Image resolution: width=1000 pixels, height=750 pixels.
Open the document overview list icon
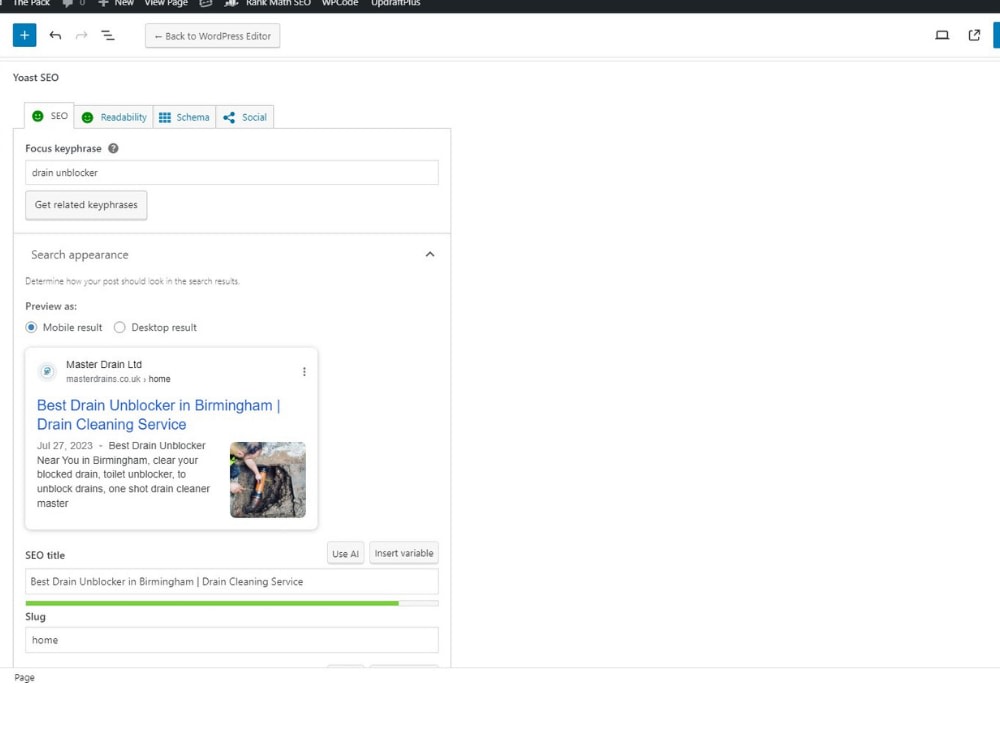[108, 36]
